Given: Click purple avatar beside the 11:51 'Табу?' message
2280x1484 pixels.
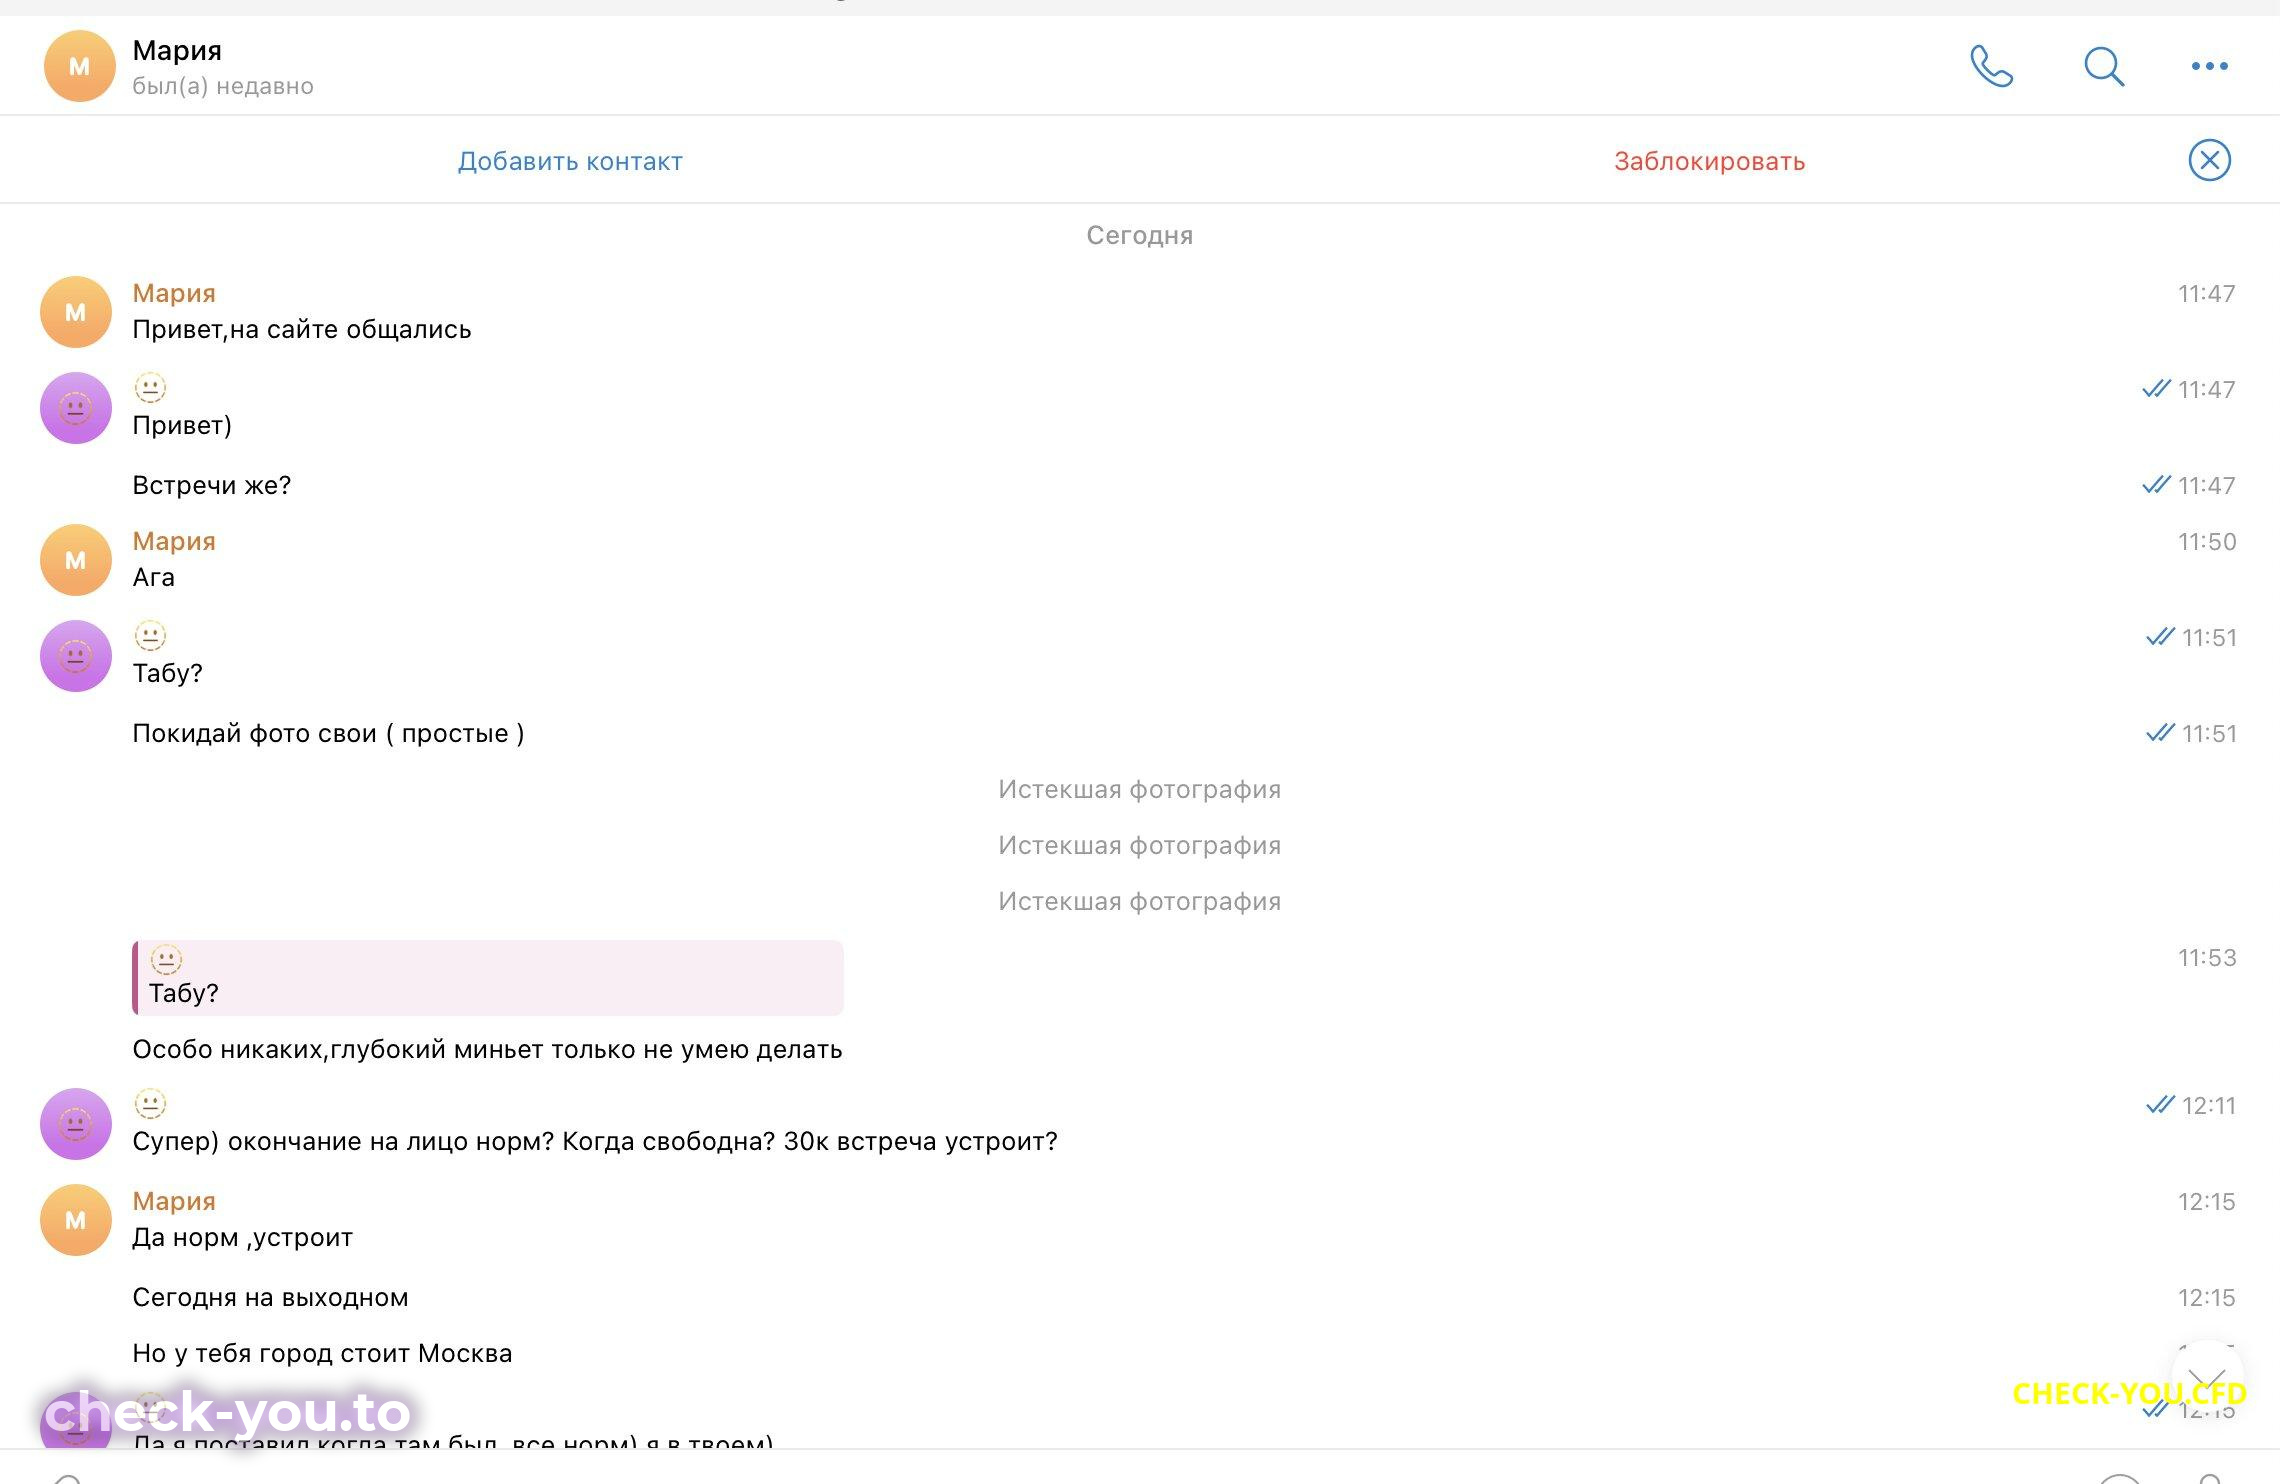Looking at the screenshot, I should [x=75, y=656].
